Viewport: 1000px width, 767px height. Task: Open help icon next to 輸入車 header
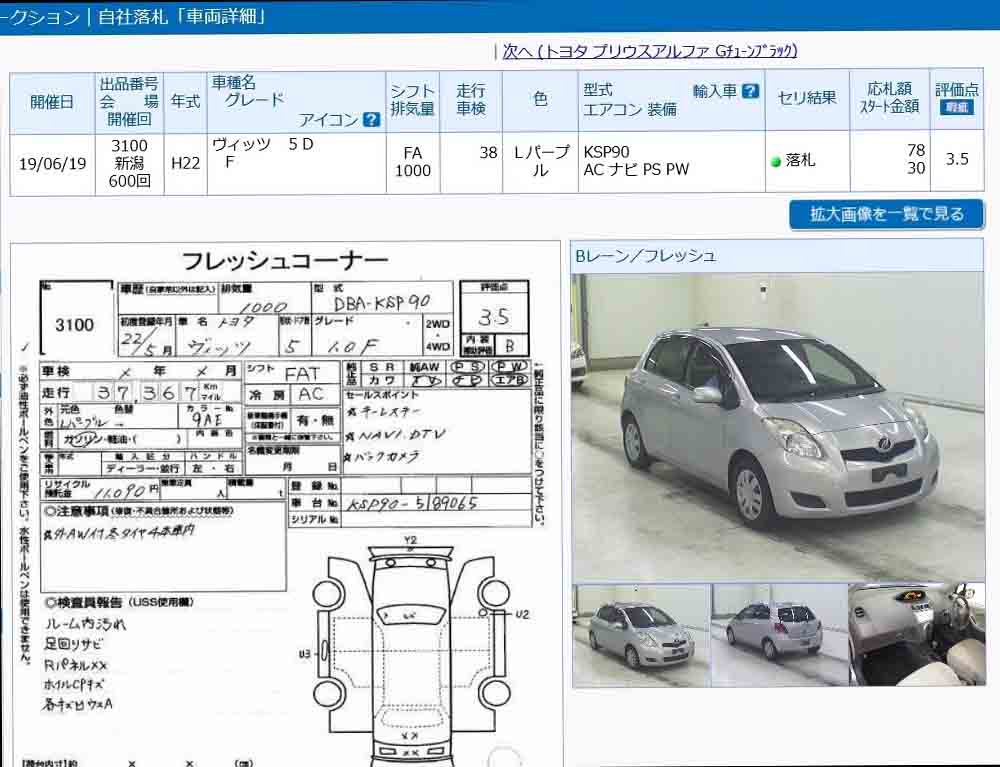[x=751, y=91]
